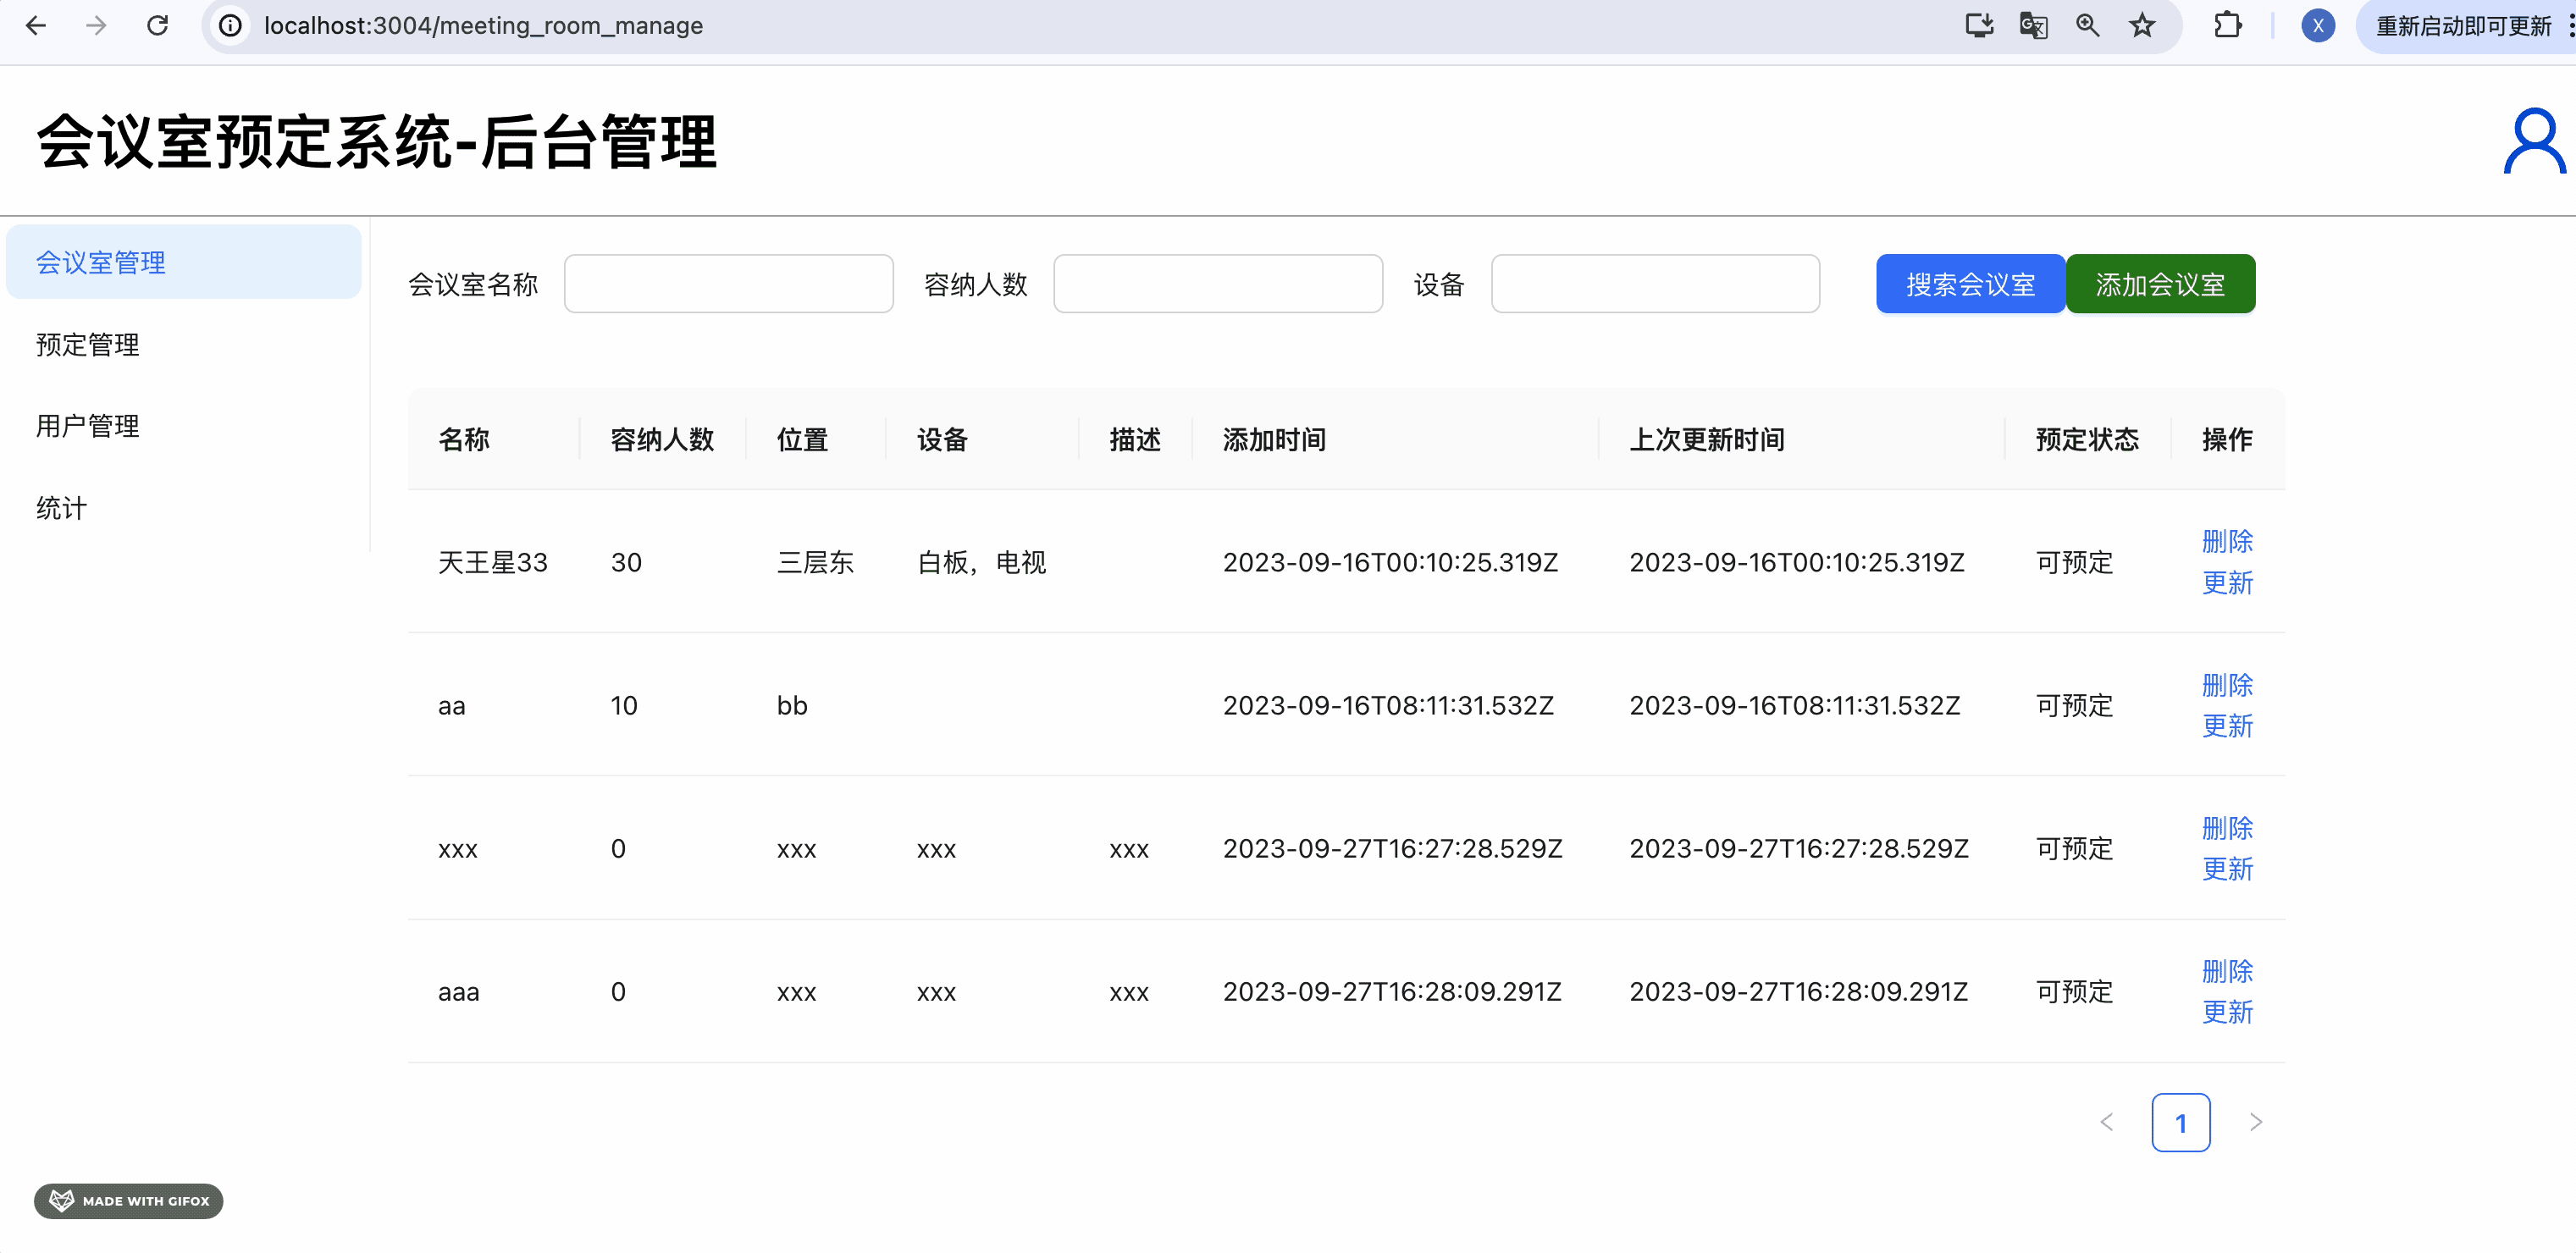Go to next page in pagination
This screenshot has height=1253, width=2576.
(2255, 1122)
